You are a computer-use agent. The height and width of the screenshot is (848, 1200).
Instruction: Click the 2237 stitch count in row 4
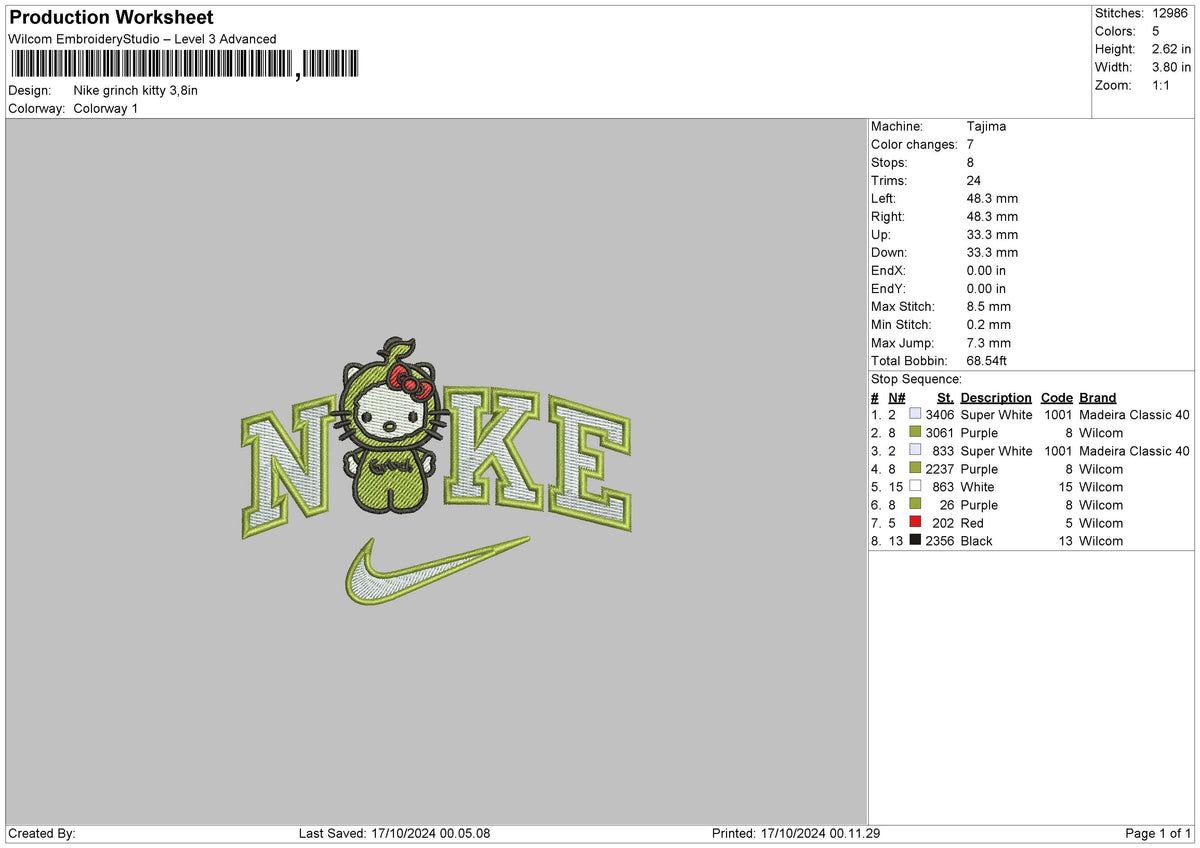point(940,469)
